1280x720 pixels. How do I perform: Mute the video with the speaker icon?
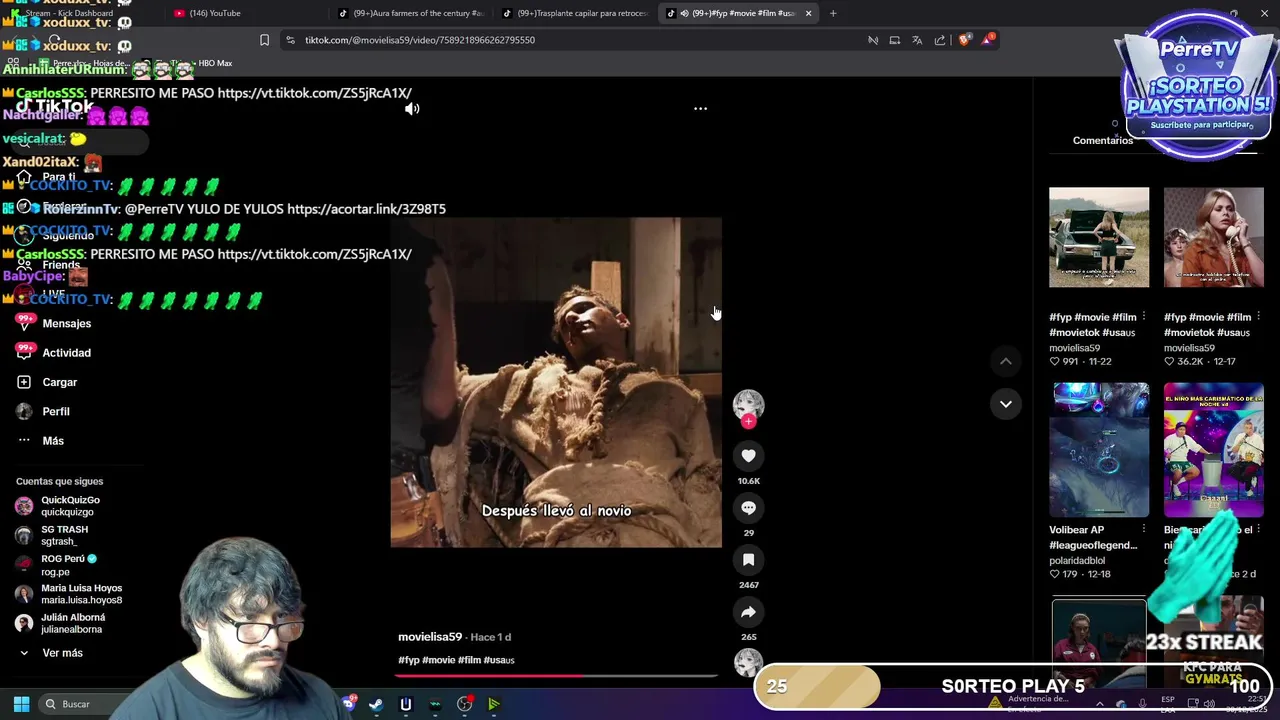tap(412, 109)
